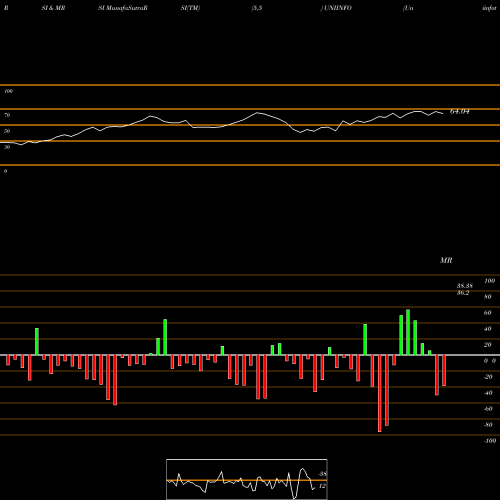This screenshot has width=500, height=500.
Task: Click the MR axis label -80
Action: pos(488,425)
